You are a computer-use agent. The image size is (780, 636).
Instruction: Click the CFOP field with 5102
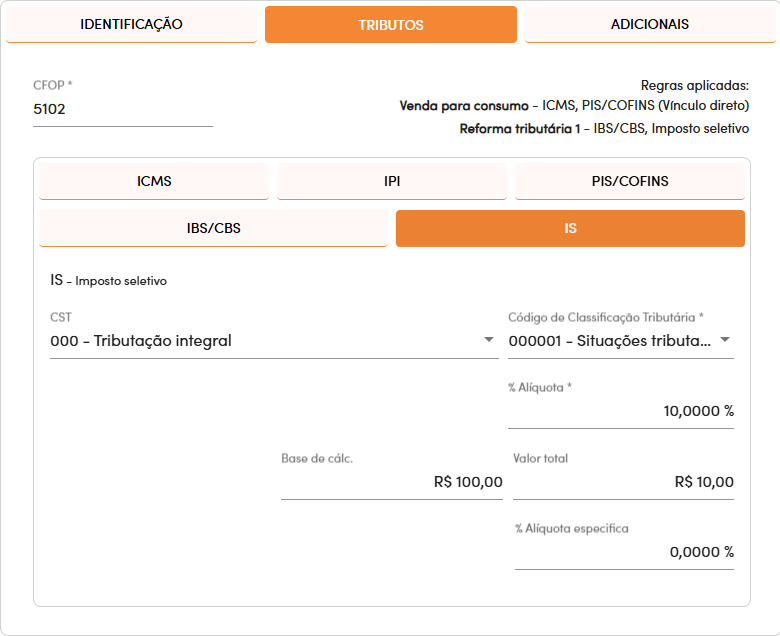coord(123,109)
